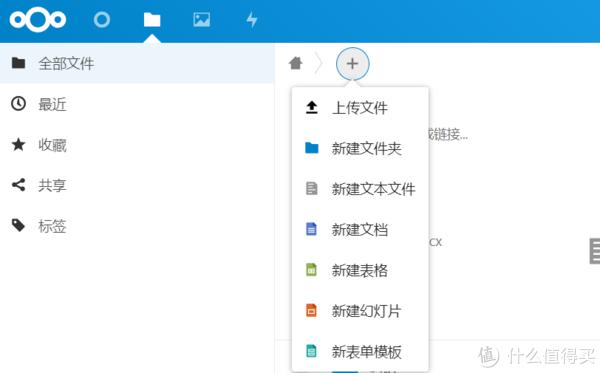Screen dimensions: 600x373
Task: Open 最近 recent files in the sidebar
Action: (x=137, y=104)
